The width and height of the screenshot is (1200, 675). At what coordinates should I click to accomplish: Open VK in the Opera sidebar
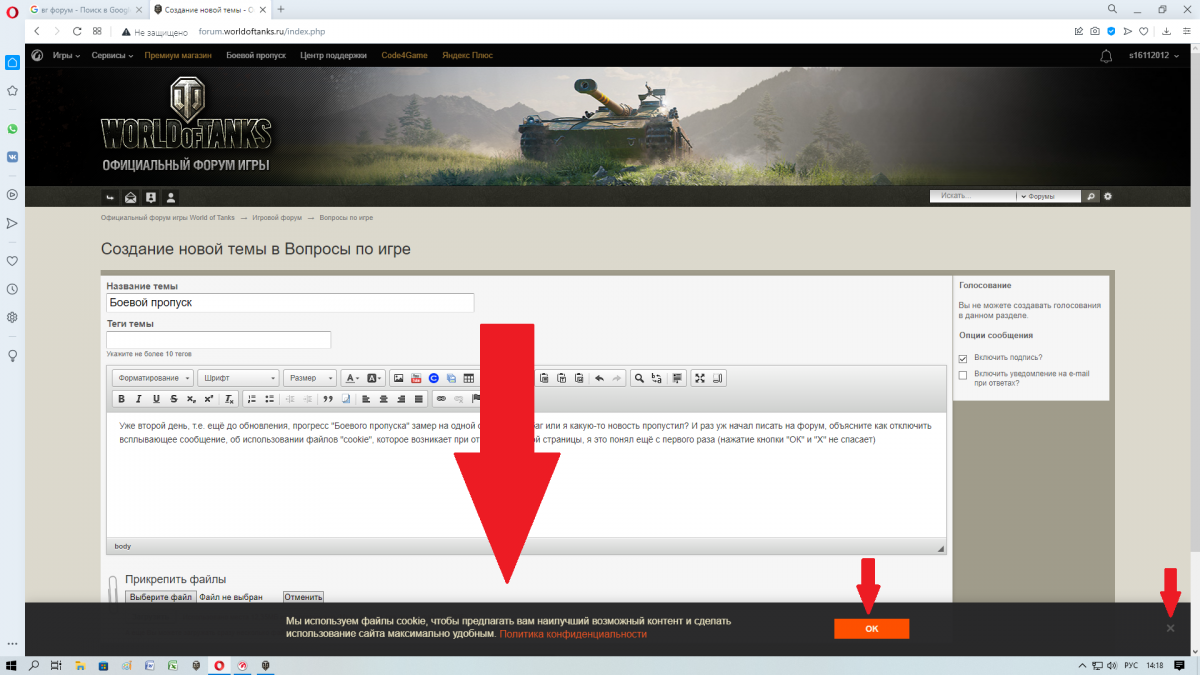tap(12, 157)
